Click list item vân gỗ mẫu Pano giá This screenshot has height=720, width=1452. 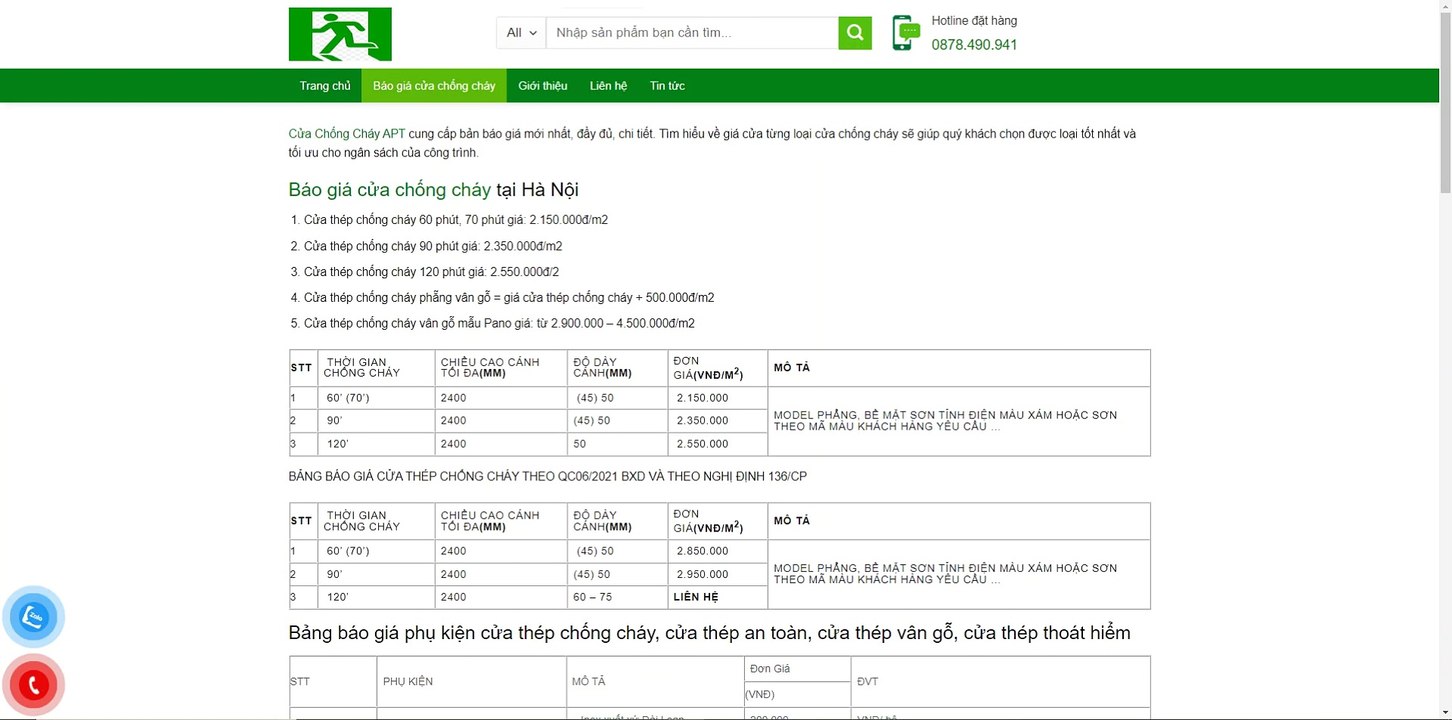pyautogui.click(x=499, y=324)
